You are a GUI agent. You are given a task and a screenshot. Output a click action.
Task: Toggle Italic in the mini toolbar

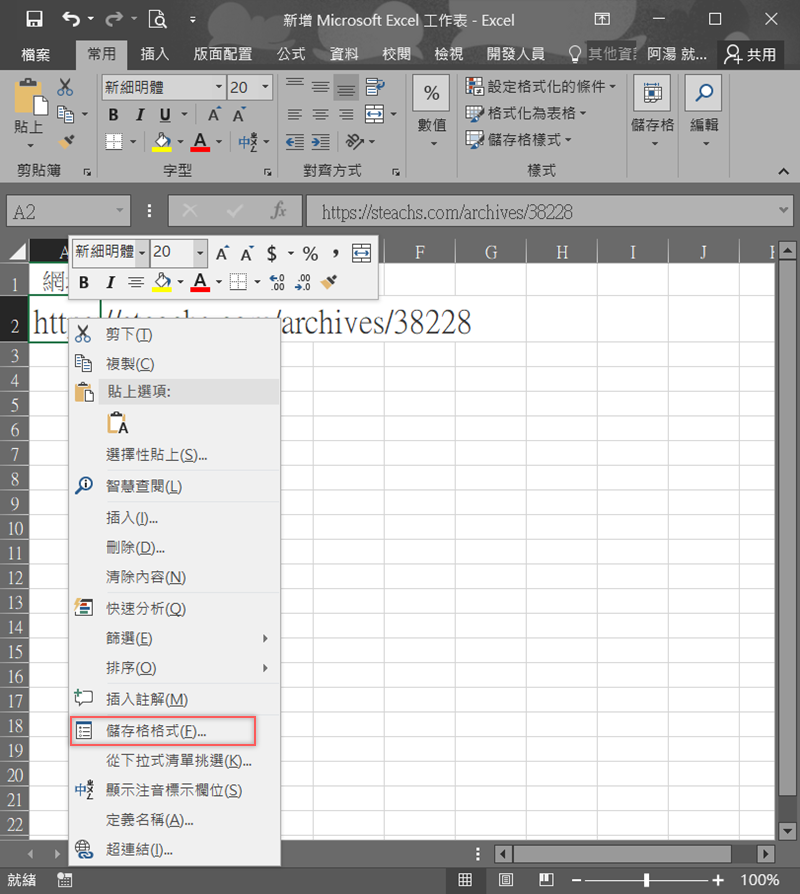point(110,283)
